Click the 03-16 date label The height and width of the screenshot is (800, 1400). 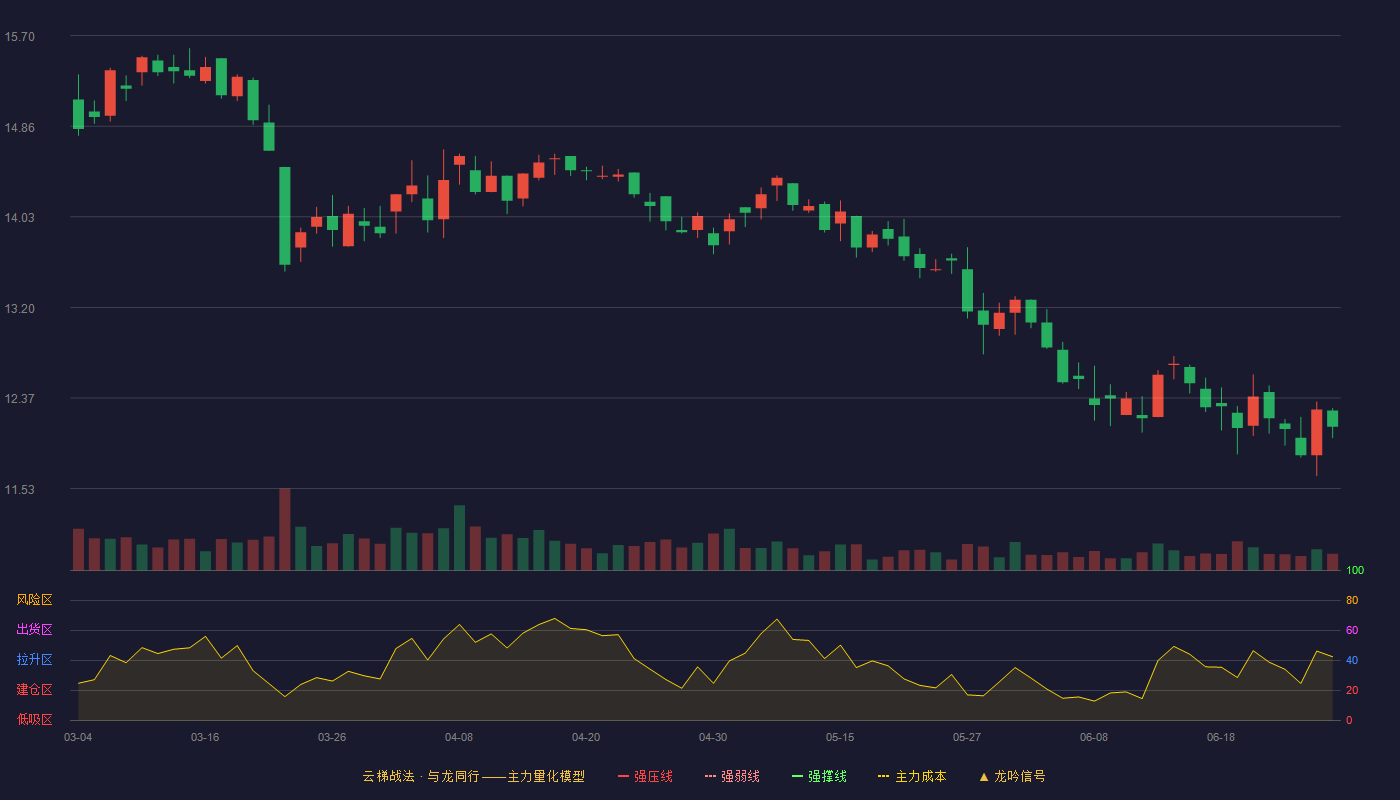[x=205, y=737]
